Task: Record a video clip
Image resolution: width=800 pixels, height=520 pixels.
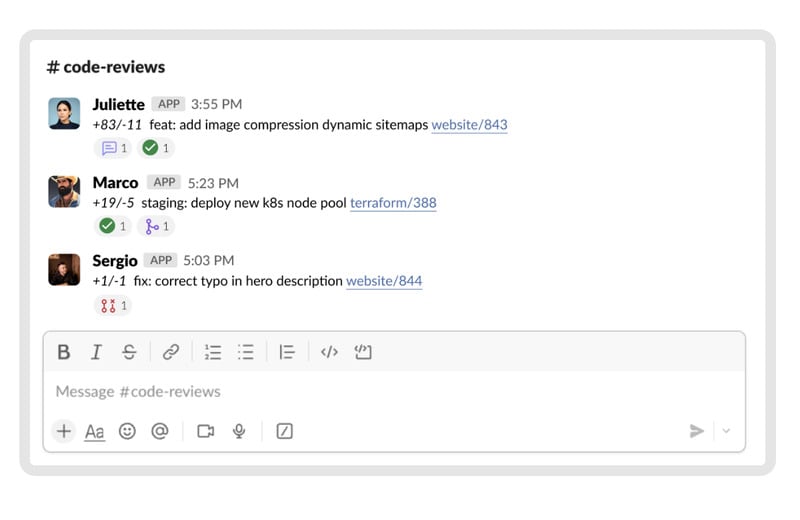Action: (x=206, y=431)
